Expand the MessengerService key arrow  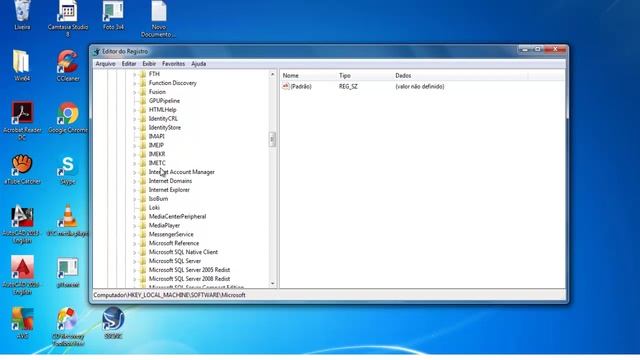click(135, 235)
